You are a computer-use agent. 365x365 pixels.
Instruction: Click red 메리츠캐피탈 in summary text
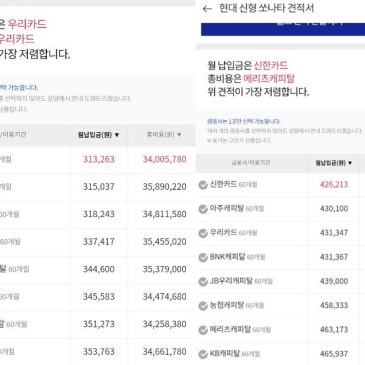pyautogui.click(x=269, y=79)
